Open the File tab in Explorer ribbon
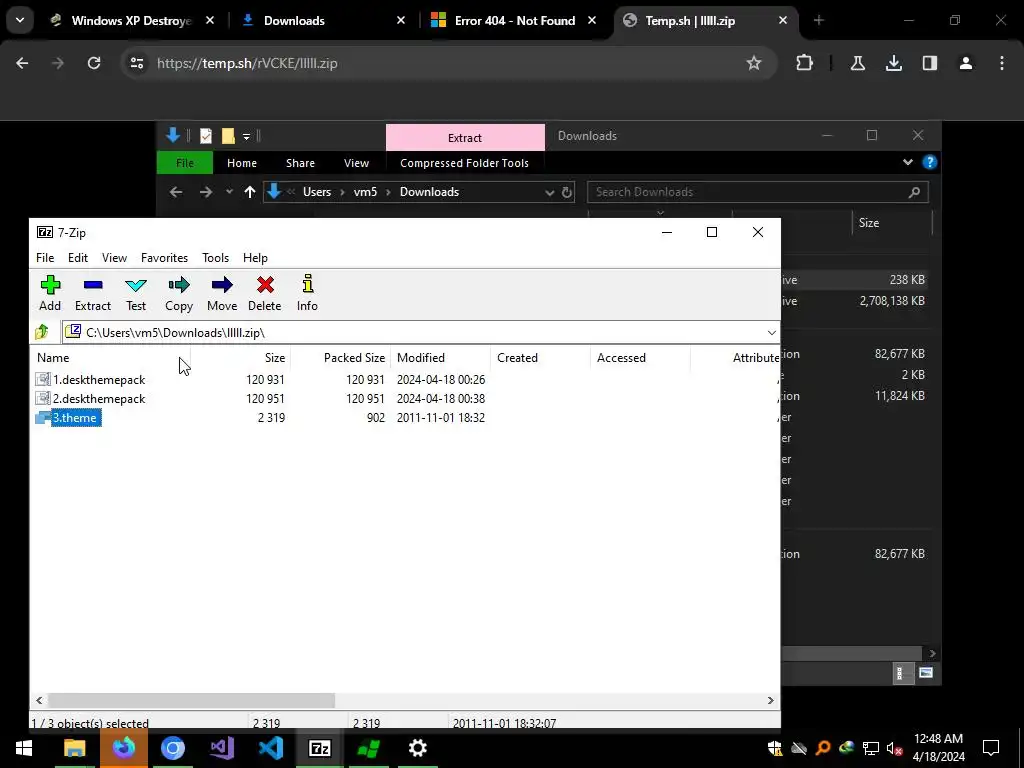 coord(185,163)
